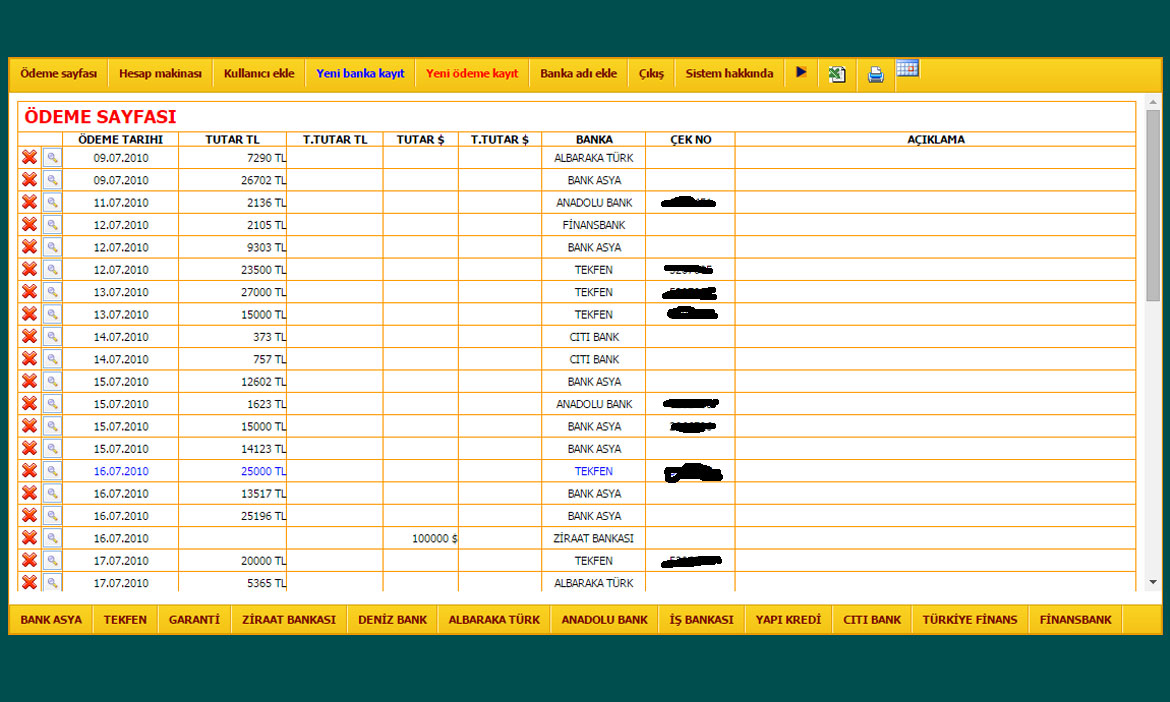Choose Yeni banka kayıt

(x=360, y=73)
